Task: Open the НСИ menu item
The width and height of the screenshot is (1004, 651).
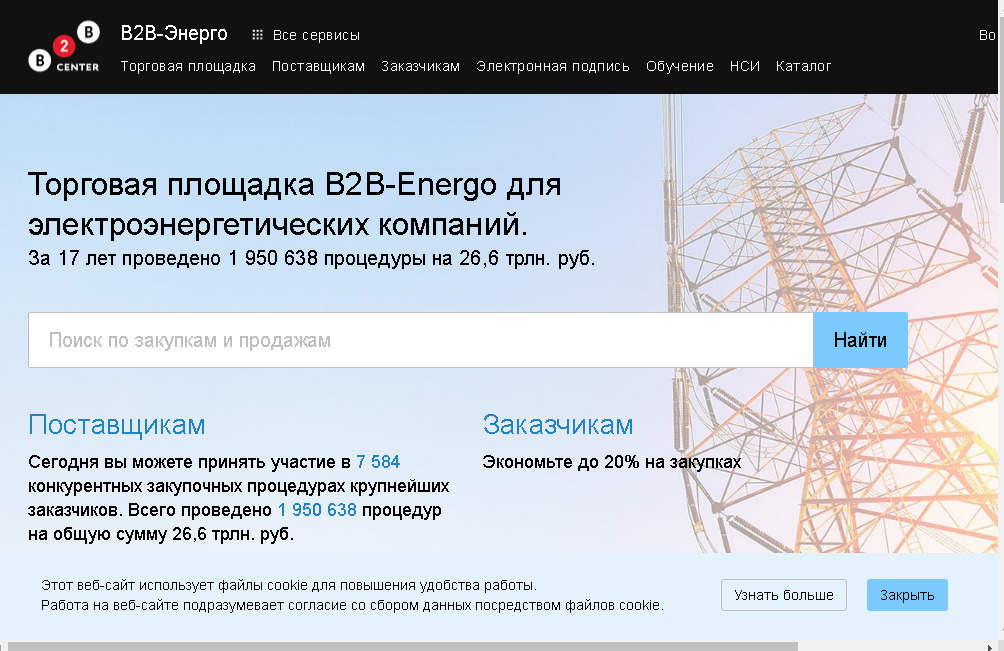Action: (745, 66)
